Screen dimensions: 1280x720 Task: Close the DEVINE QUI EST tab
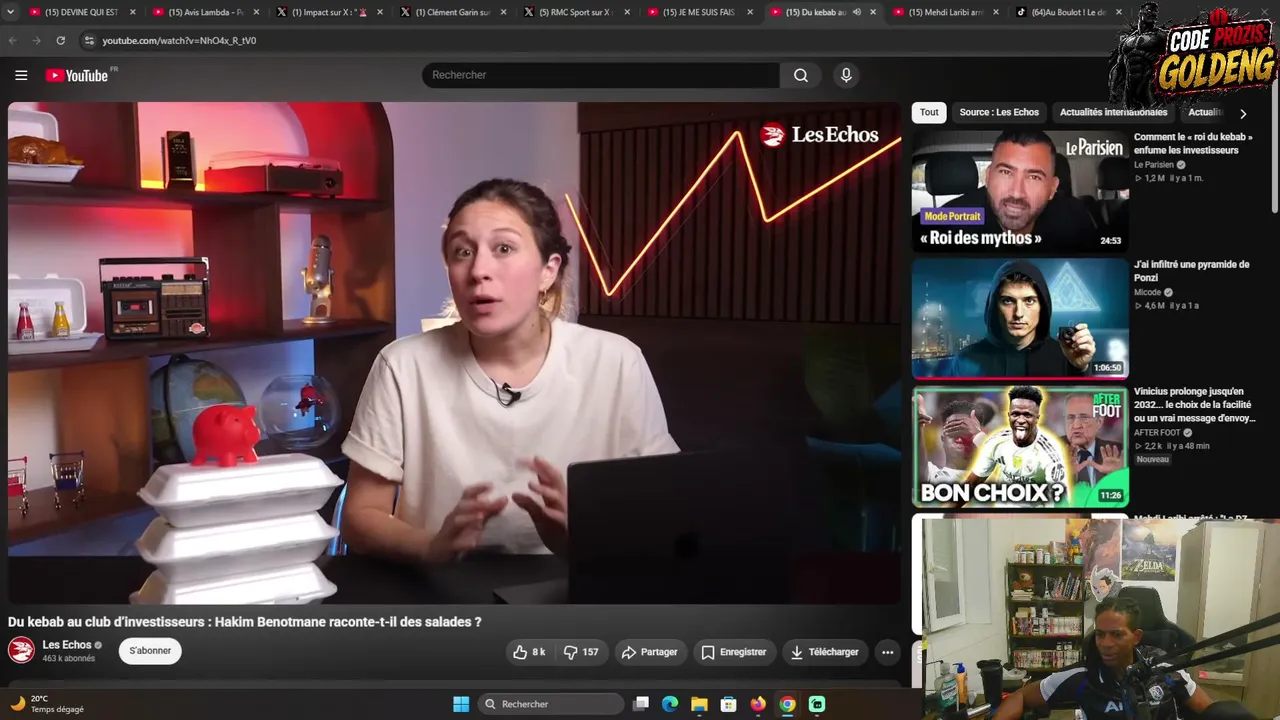(133, 12)
